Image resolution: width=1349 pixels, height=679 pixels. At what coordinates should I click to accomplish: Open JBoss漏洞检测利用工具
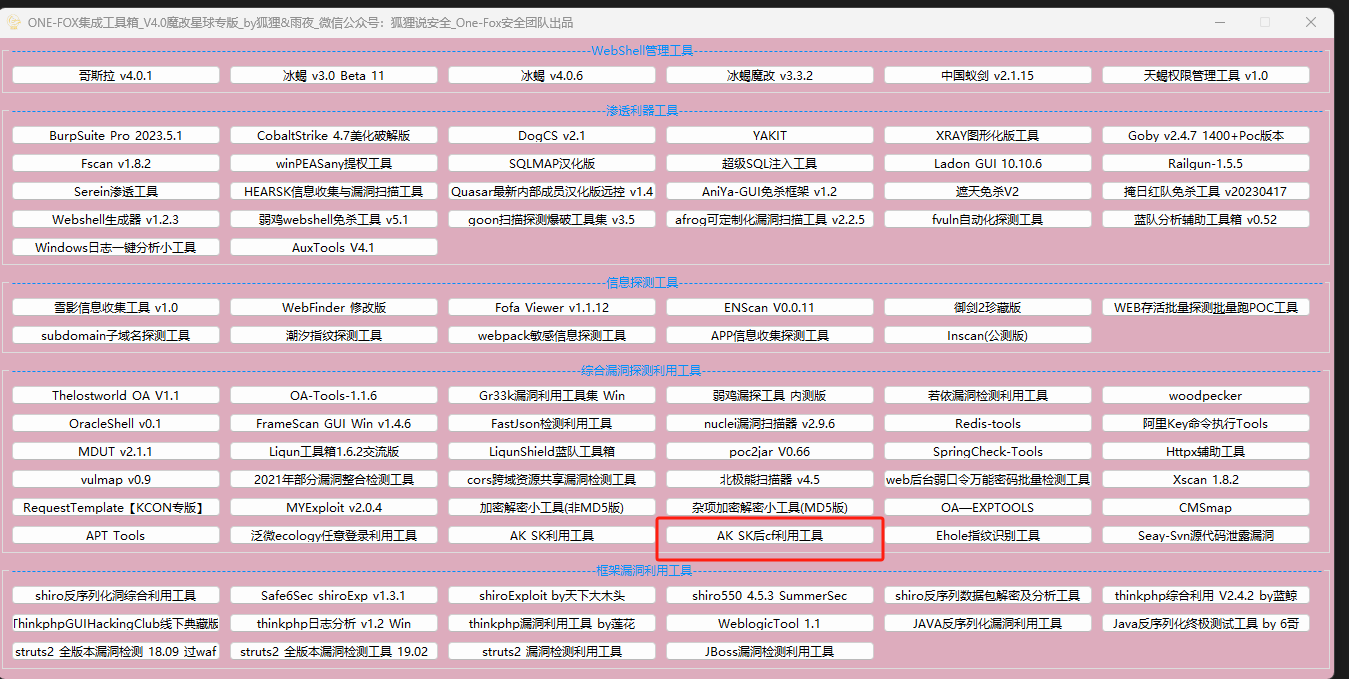point(770,651)
